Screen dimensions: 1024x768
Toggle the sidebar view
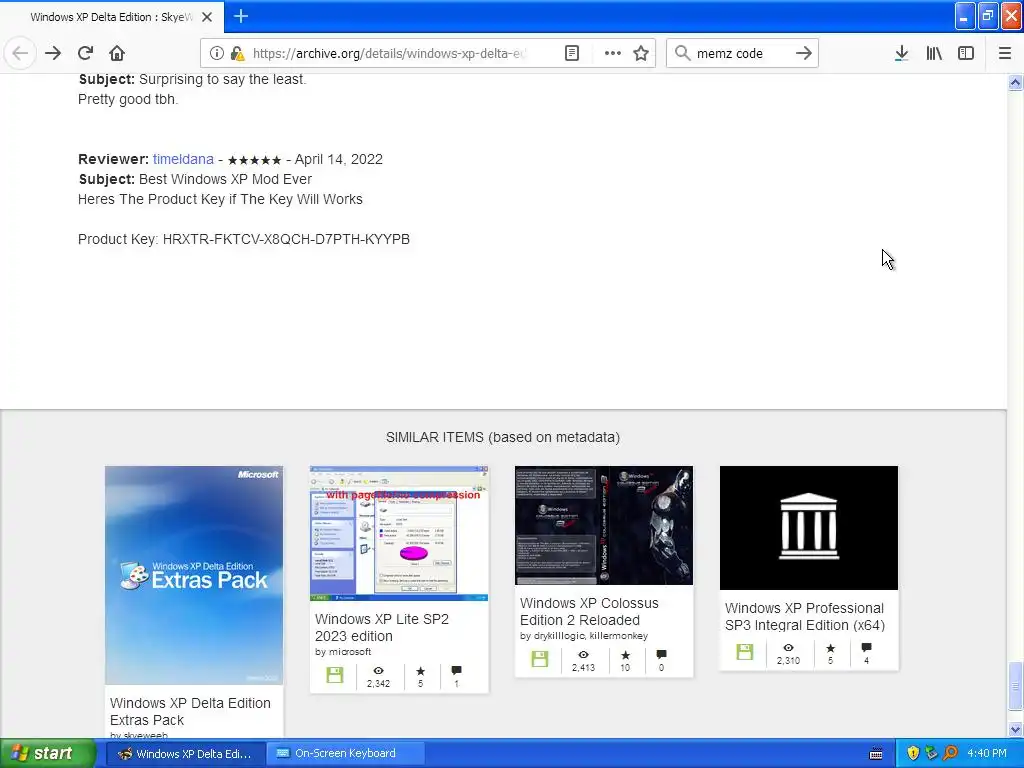click(x=966, y=53)
